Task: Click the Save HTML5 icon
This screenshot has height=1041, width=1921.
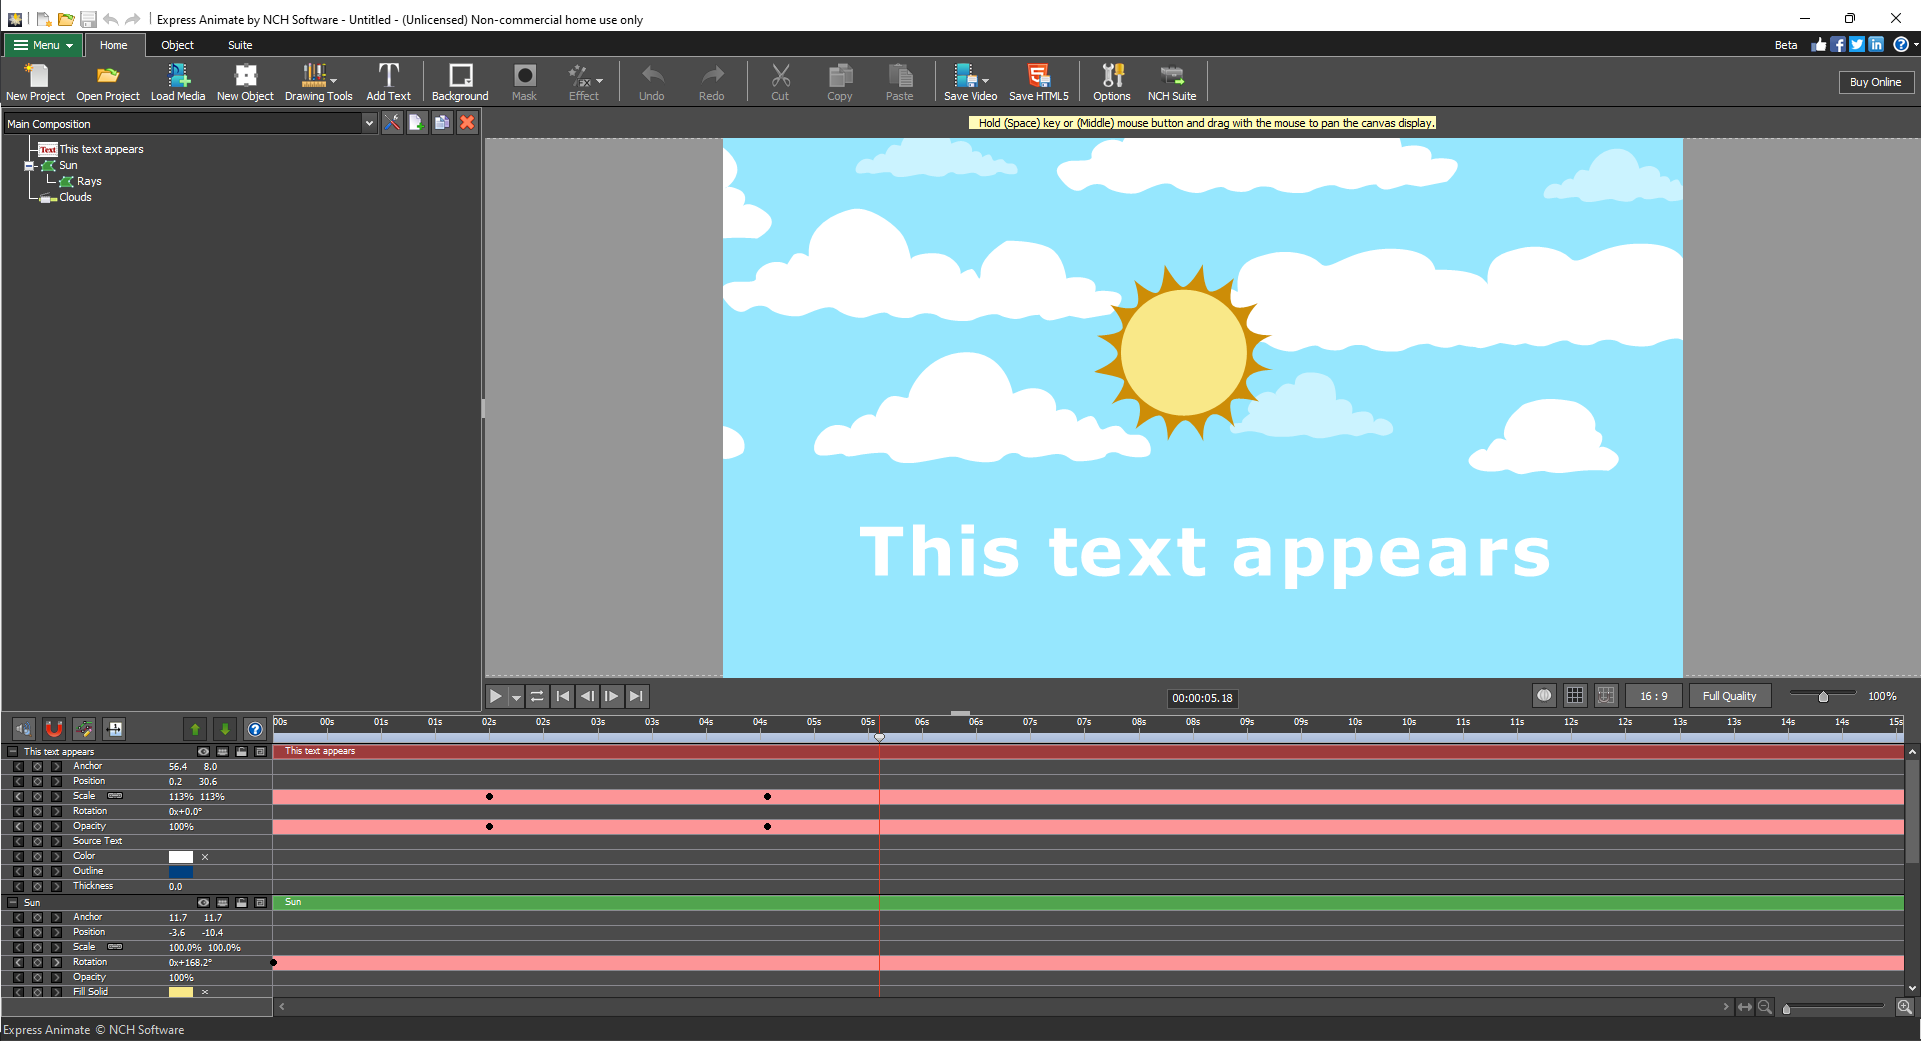Action: (x=1039, y=81)
